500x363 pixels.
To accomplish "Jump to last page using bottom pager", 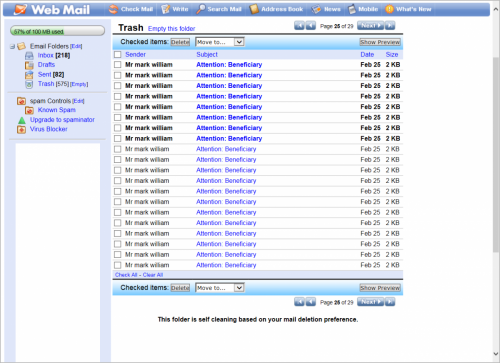I will [x=390, y=302].
